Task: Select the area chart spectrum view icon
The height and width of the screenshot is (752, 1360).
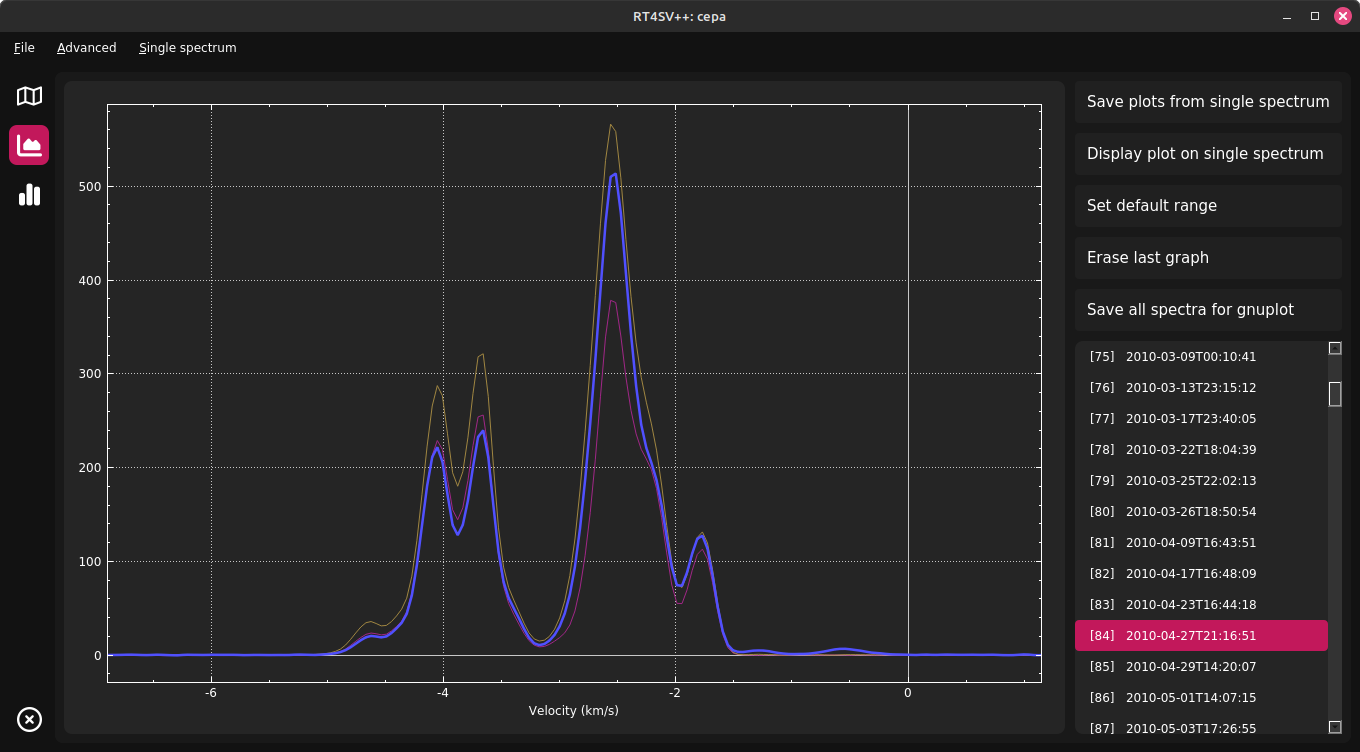Action: (x=29, y=145)
